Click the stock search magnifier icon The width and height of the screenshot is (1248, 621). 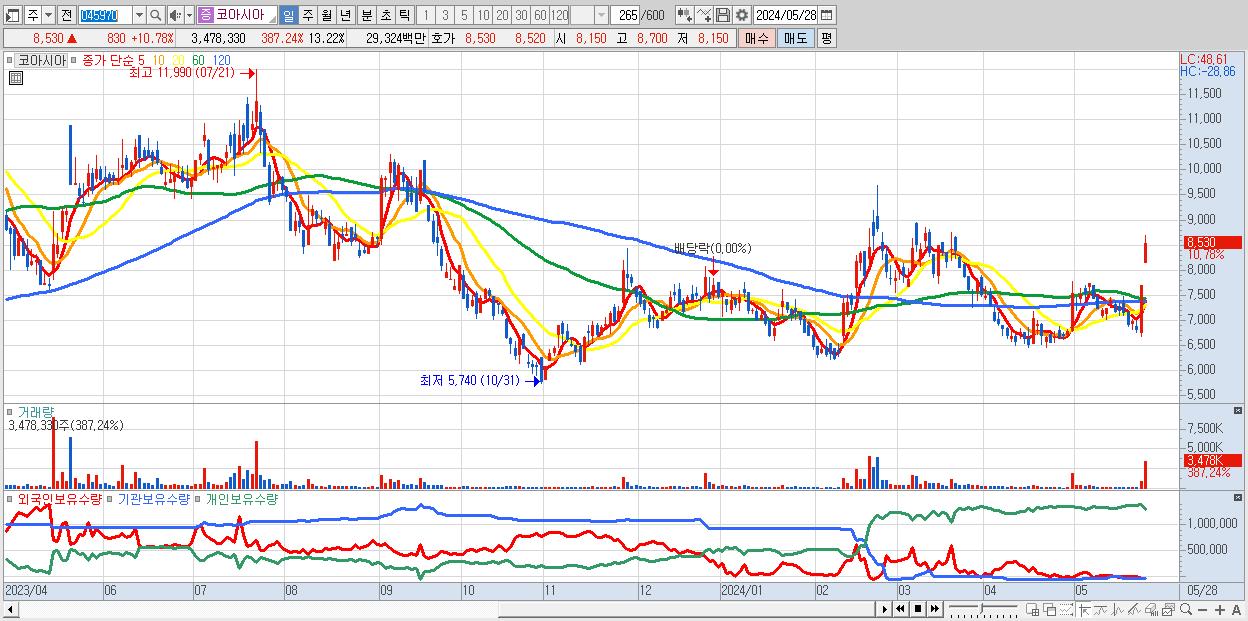coord(156,15)
